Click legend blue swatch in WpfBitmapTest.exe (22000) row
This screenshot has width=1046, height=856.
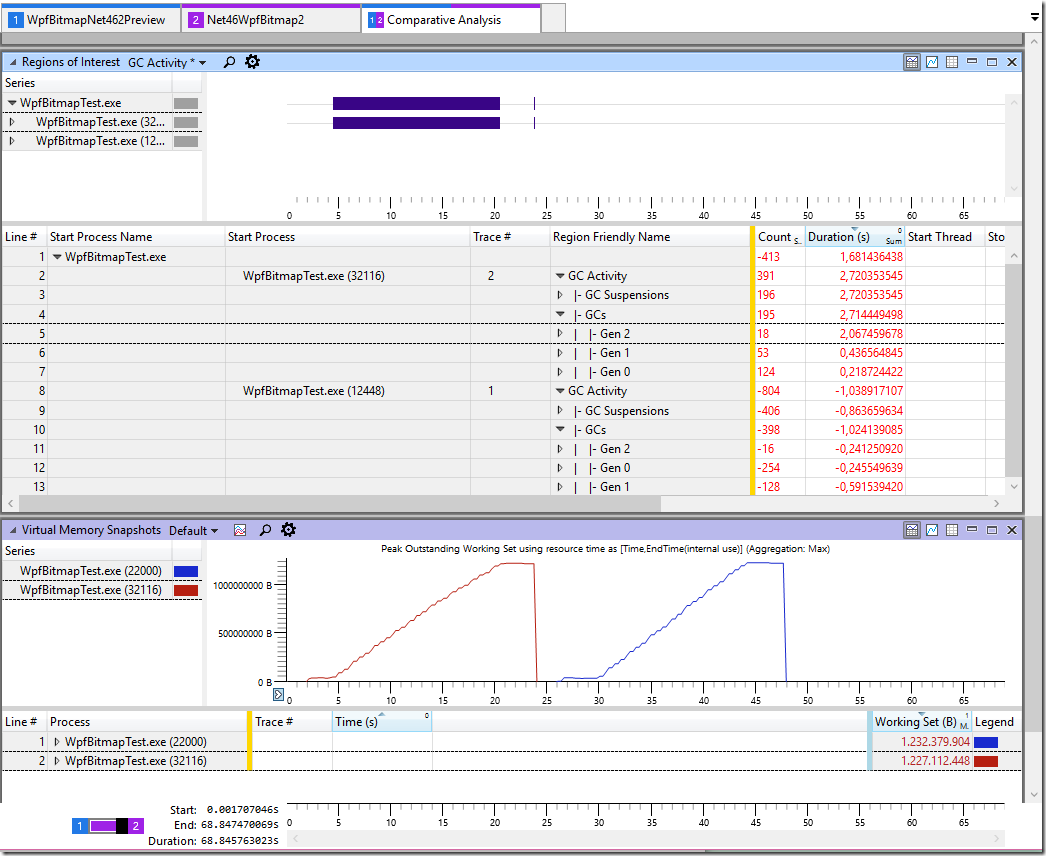(986, 742)
